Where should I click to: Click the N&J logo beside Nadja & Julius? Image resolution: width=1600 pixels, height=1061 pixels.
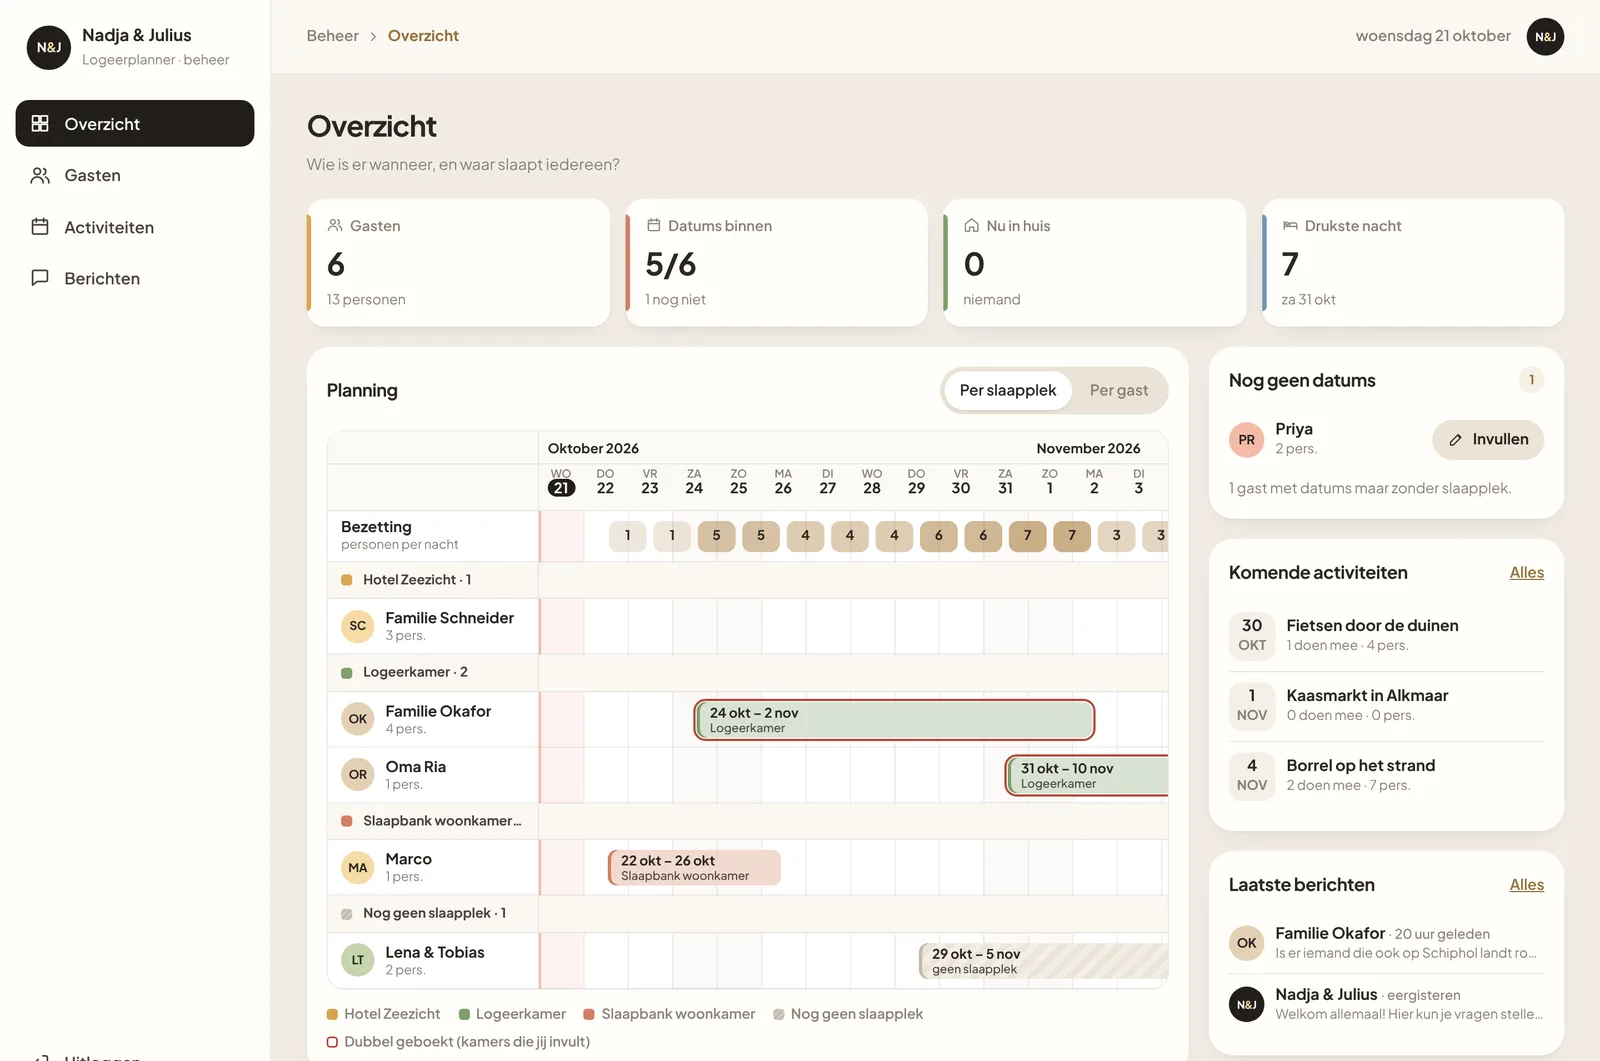tap(48, 47)
